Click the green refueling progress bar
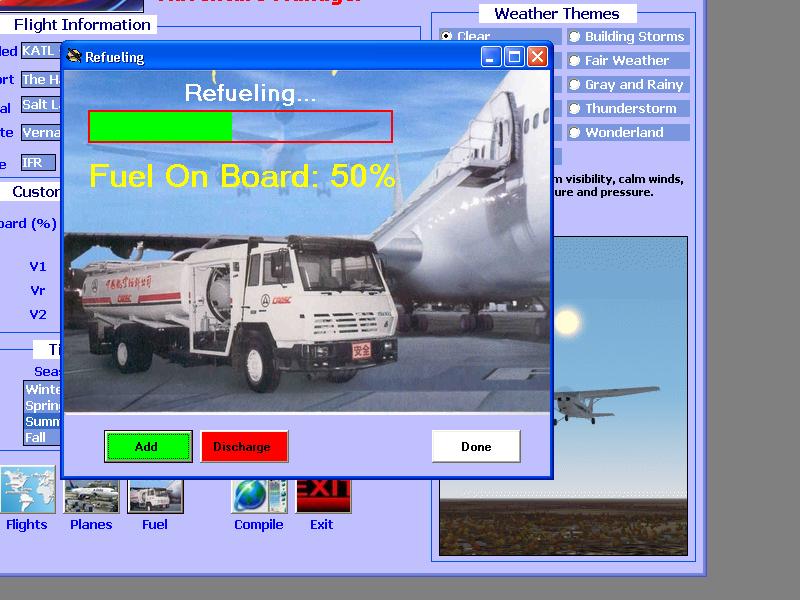Image resolution: width=800 pixels, height=600 pixels. 240,127
